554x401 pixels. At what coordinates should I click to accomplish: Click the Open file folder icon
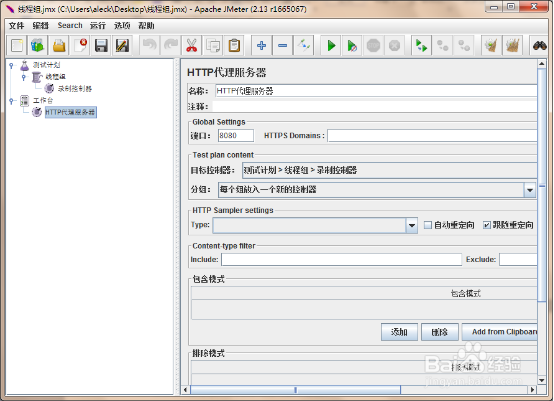pos(59,46)
